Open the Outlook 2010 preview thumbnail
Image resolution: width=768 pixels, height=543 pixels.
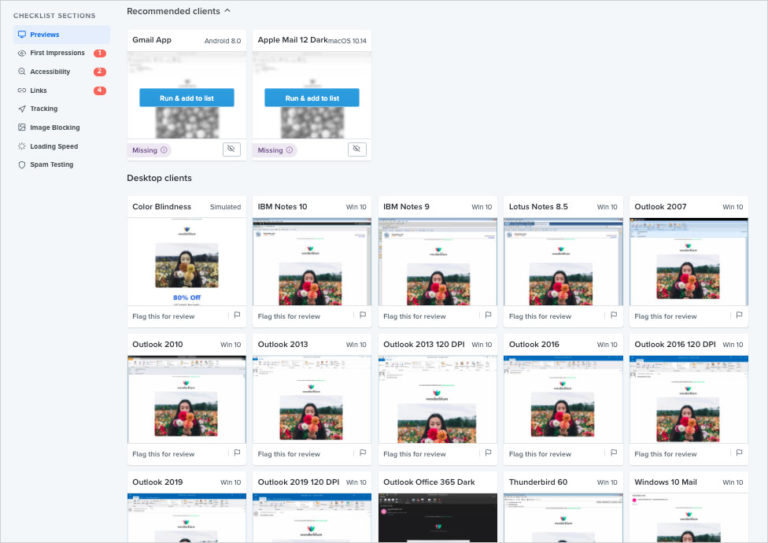coord(187,400)
